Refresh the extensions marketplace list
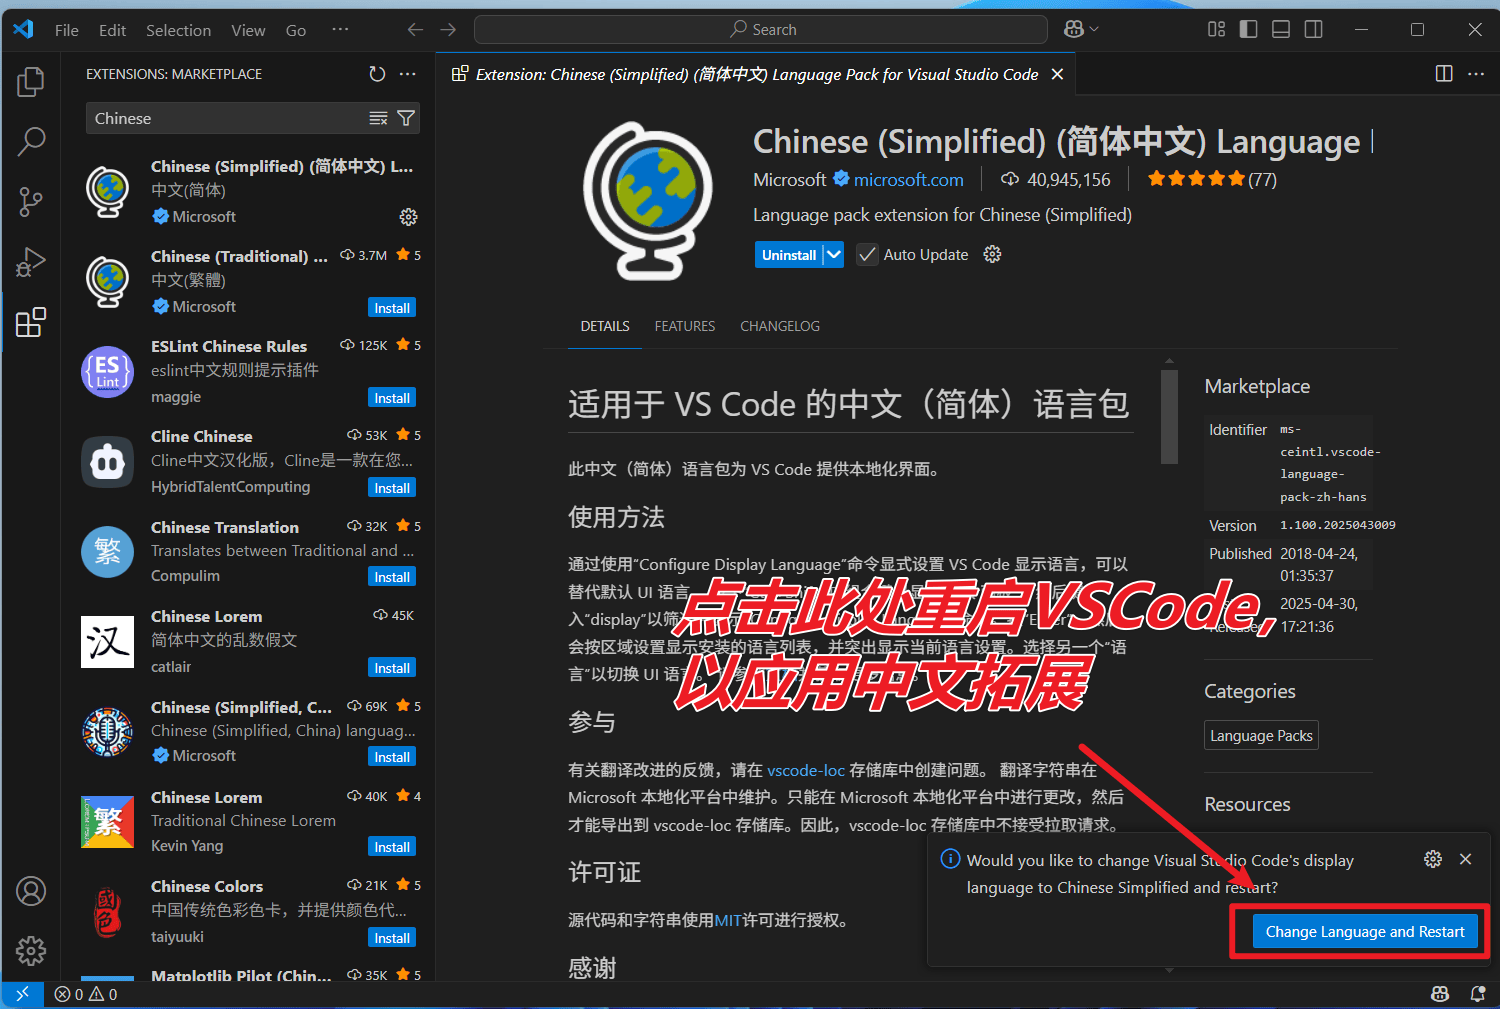The width and height of the screenshot is (1500, 1009). 377,74
